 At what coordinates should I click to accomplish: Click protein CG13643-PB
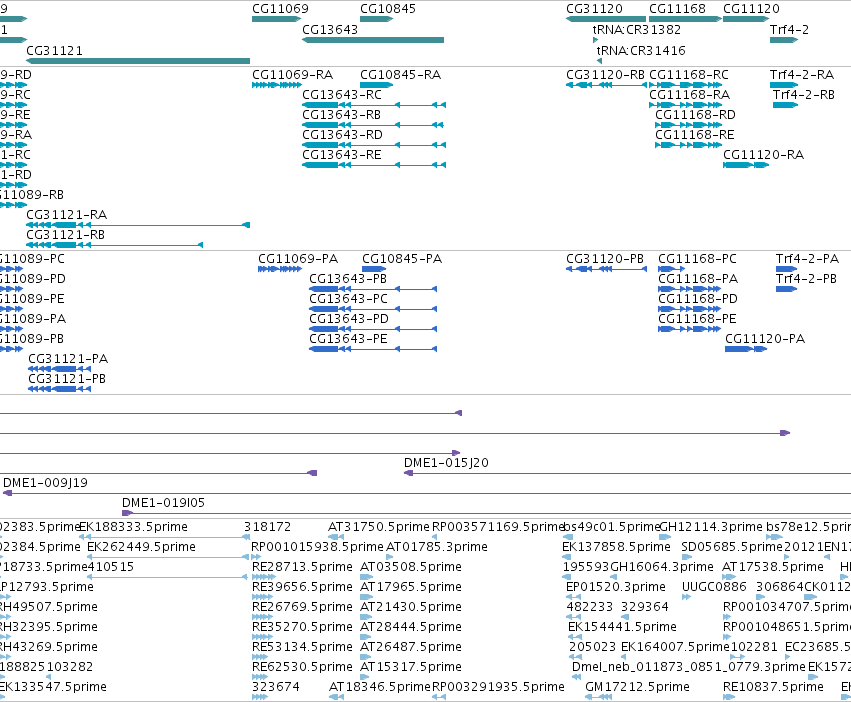pos(348,279)
